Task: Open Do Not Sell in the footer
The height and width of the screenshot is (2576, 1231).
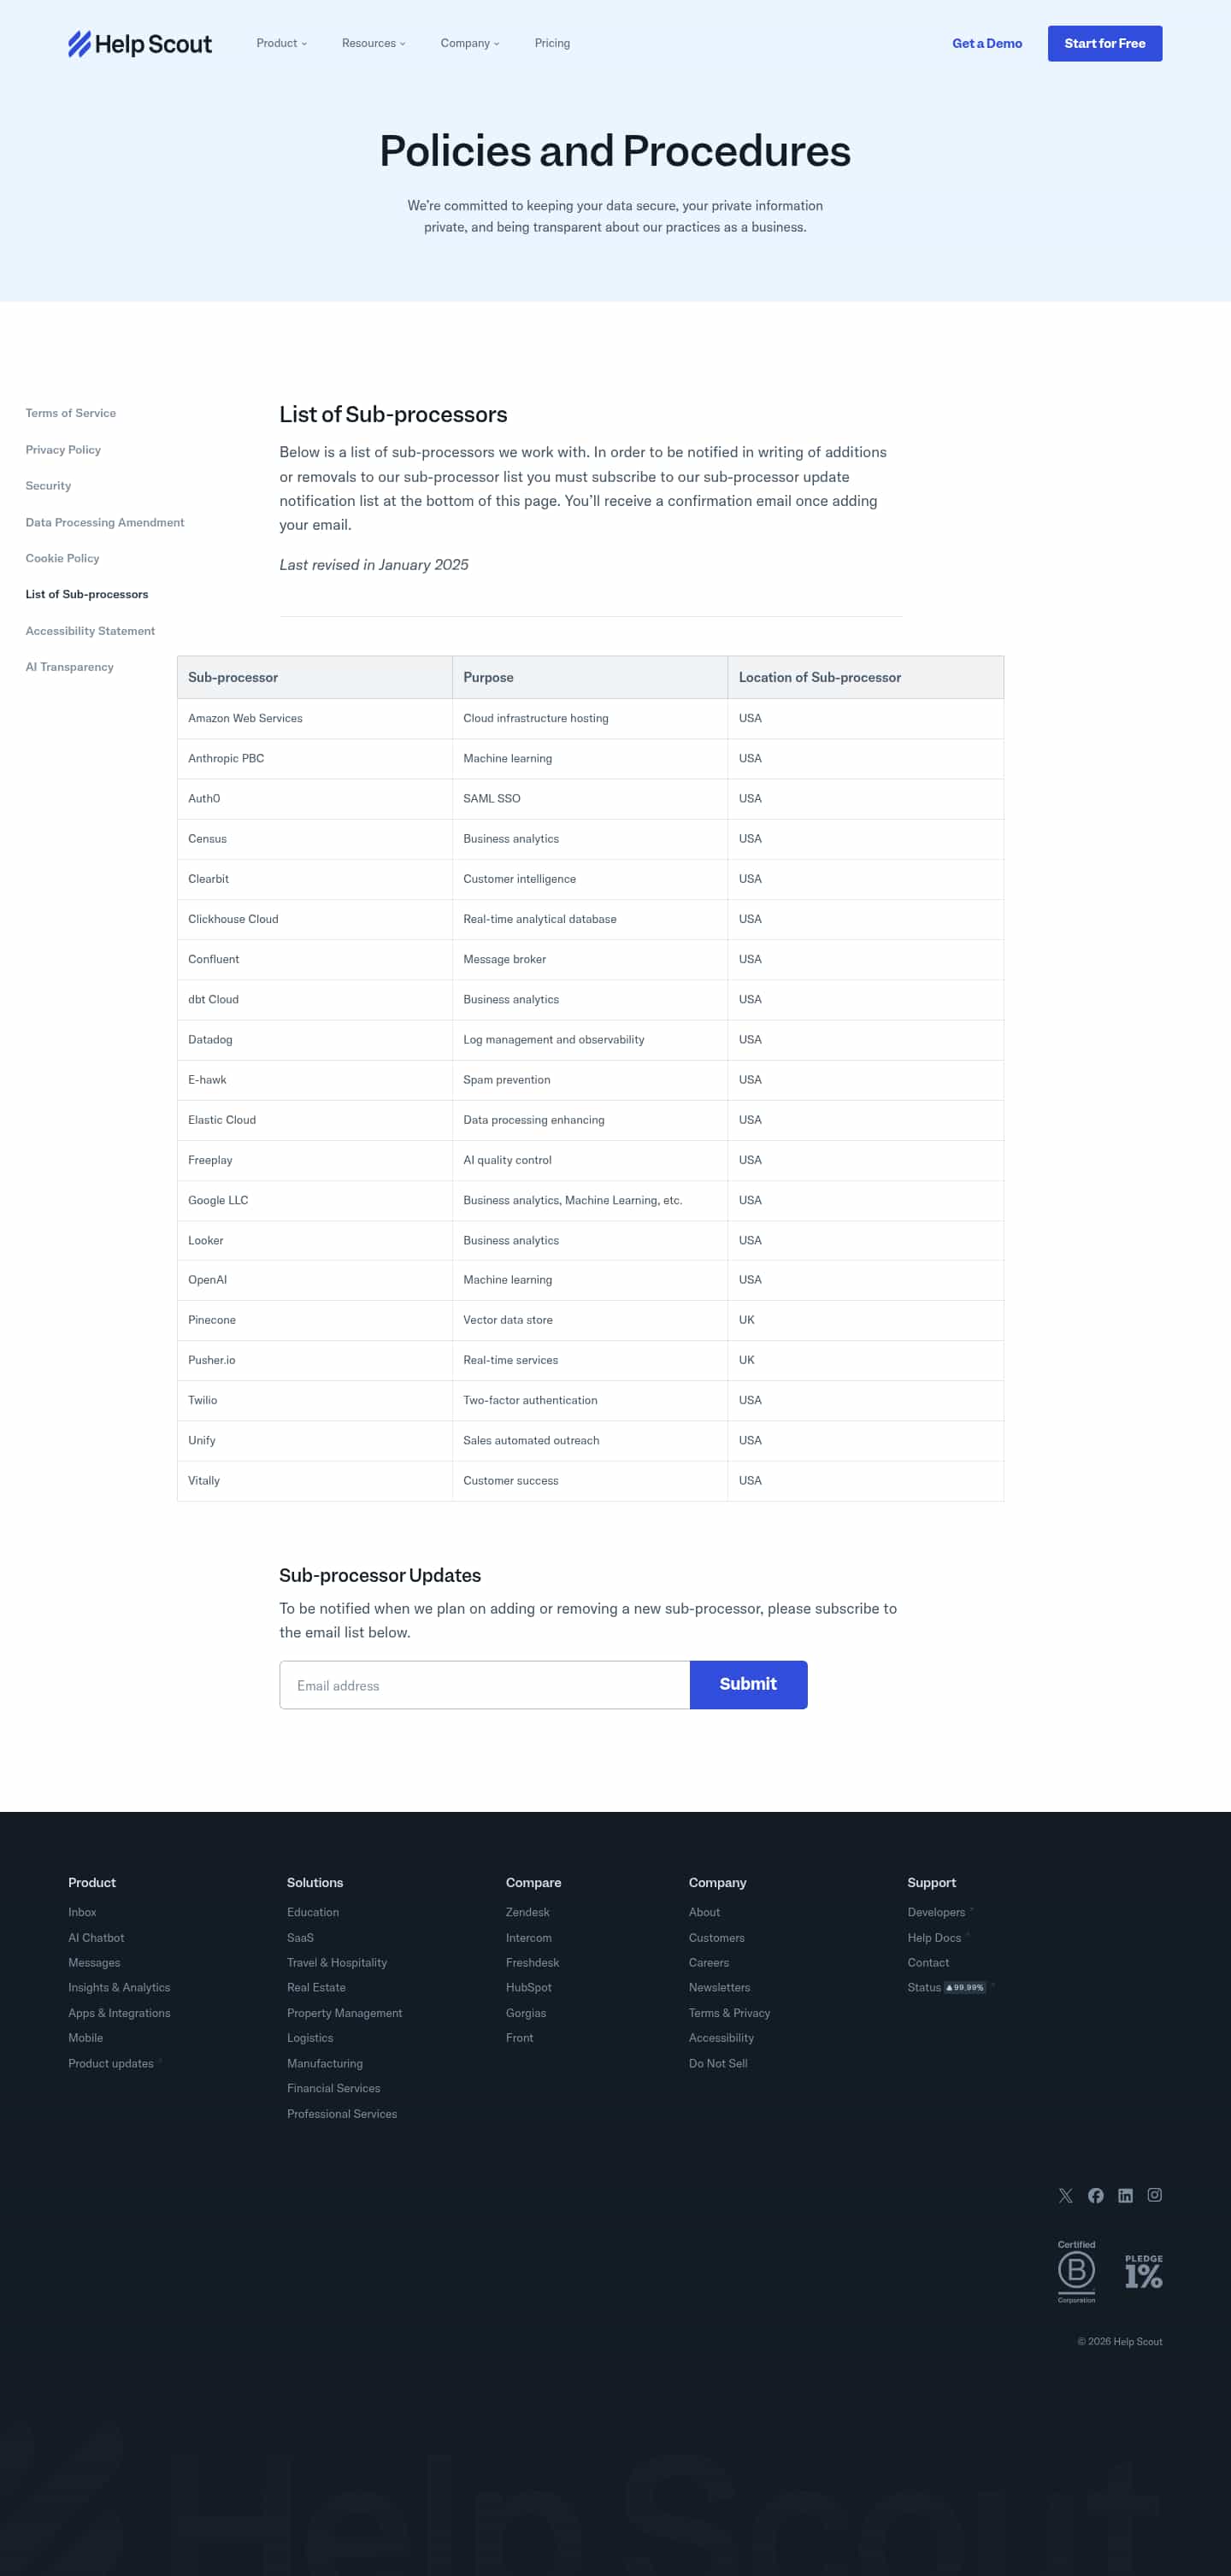Action: point(718,2062)
